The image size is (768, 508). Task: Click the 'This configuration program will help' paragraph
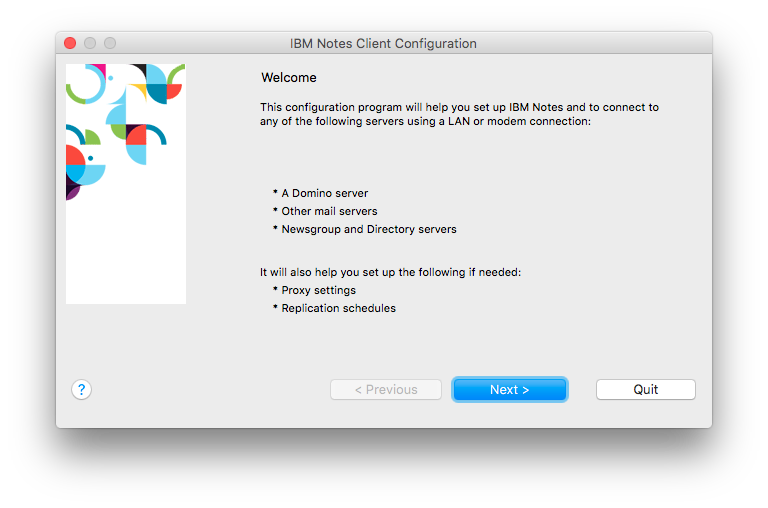click(x=459, y=114)
